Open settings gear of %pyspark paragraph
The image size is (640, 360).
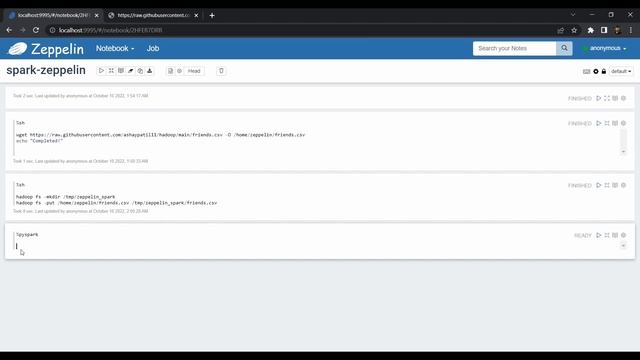coord(623,235)
